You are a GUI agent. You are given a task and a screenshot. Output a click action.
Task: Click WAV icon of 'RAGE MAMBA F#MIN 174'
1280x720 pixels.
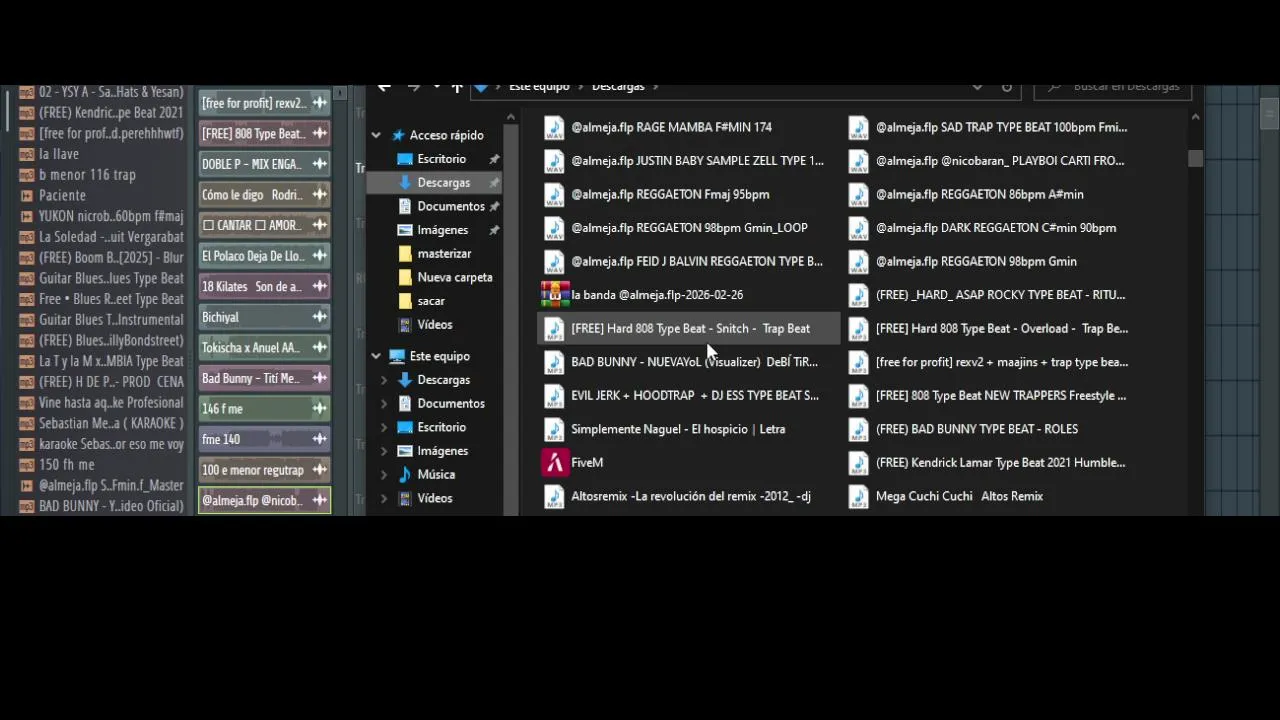click(x=554, y=127)
